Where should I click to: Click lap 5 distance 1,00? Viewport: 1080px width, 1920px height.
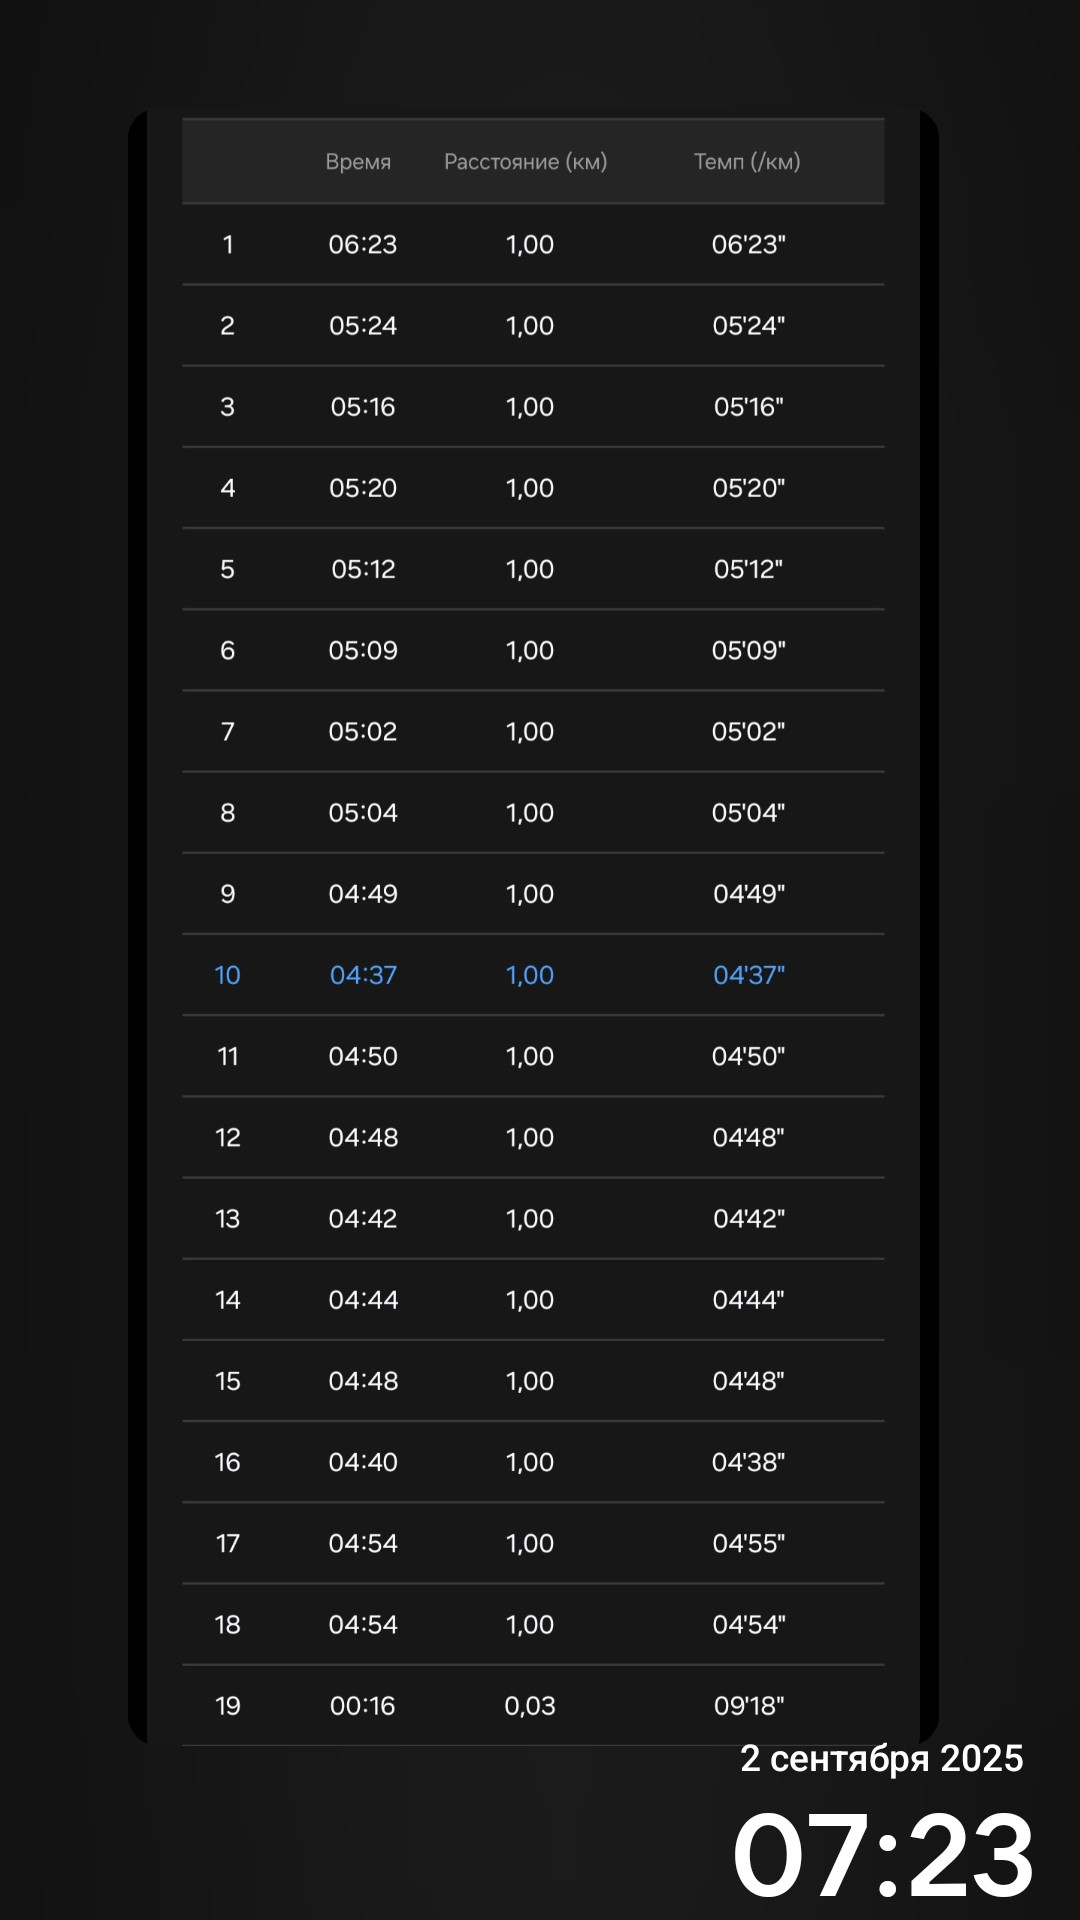click(530, 570)
